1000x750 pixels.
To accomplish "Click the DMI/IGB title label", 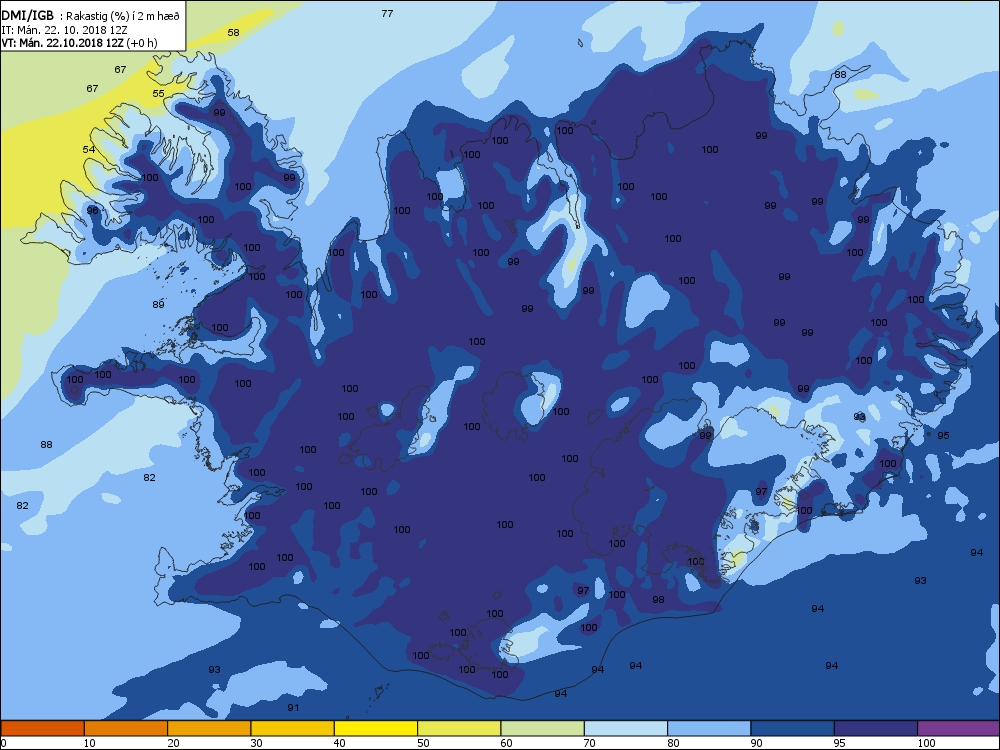I will tap(28, 15).
